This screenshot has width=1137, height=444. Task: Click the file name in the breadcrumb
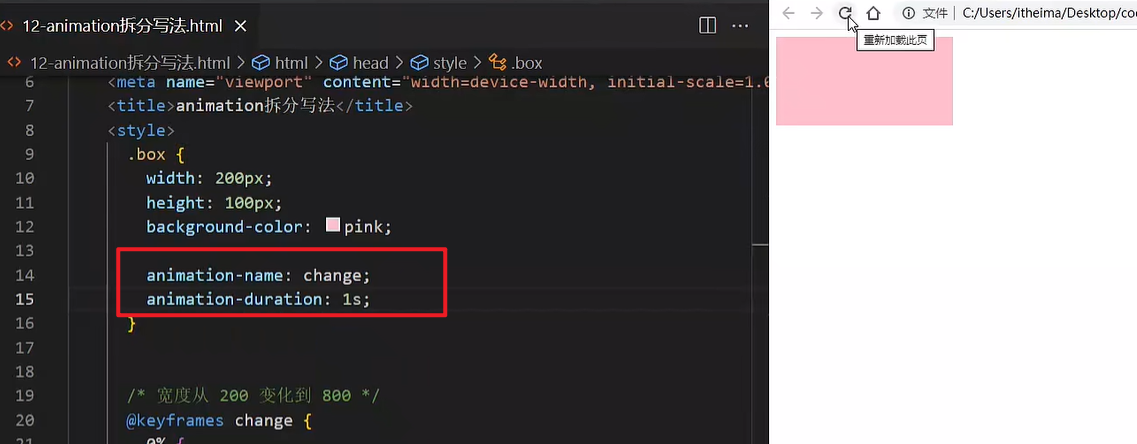[x=130, y=62]
